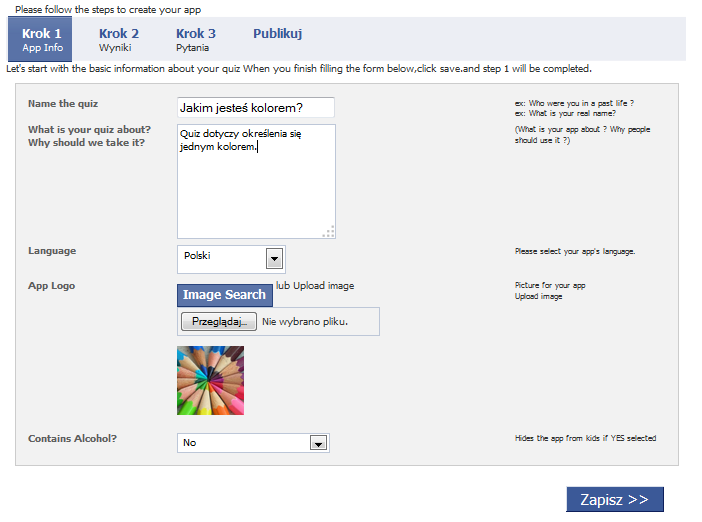Viewport: 702px width, 522px height.
Task: Focus the quiz description text area
Action: point(256,181)
